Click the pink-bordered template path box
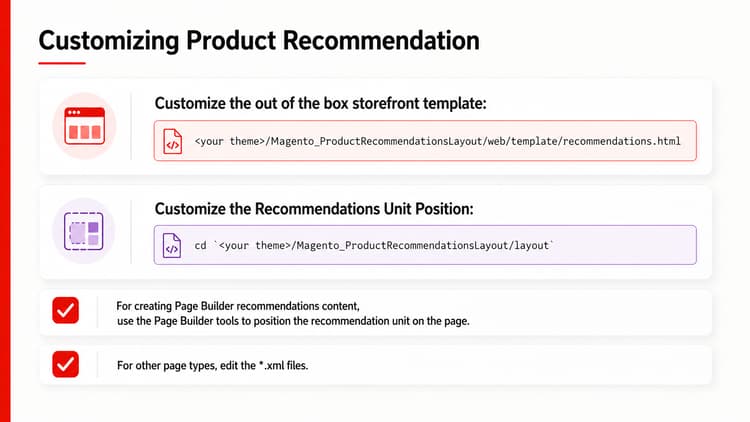 pyautogui.click(x=425, y=141)
